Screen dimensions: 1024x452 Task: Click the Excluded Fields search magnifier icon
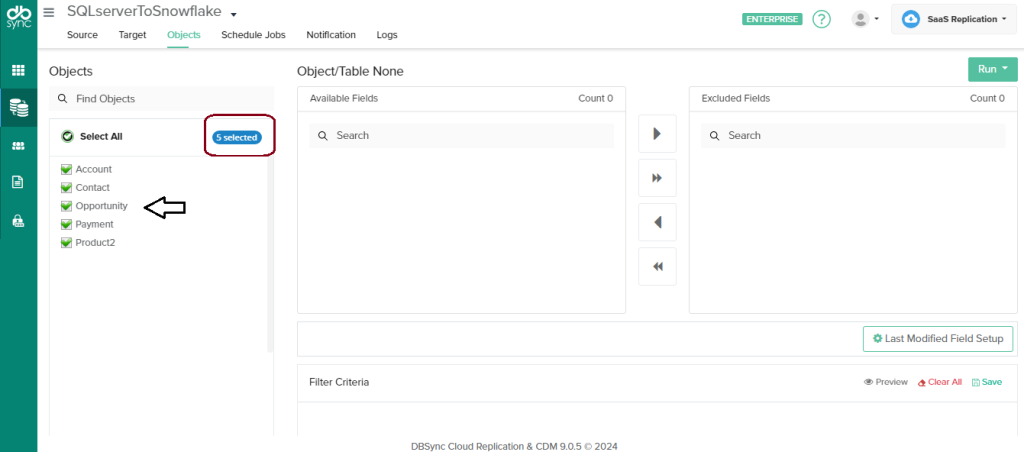[714, 136]
